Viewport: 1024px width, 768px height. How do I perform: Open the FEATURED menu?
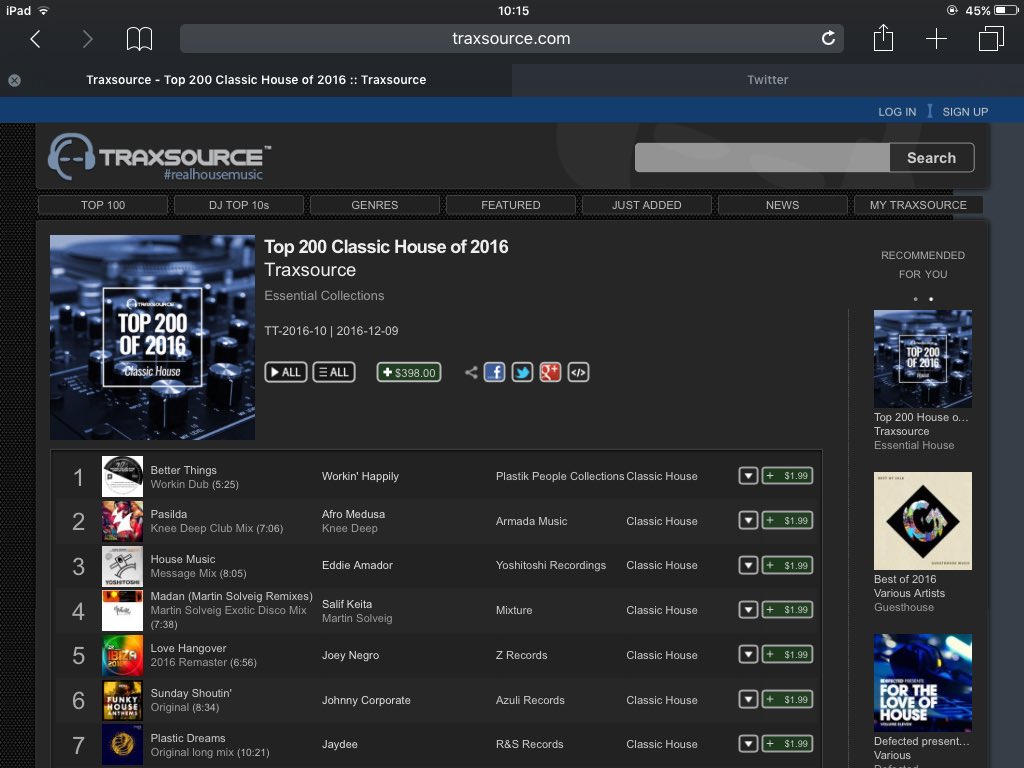tap(511, 205)
